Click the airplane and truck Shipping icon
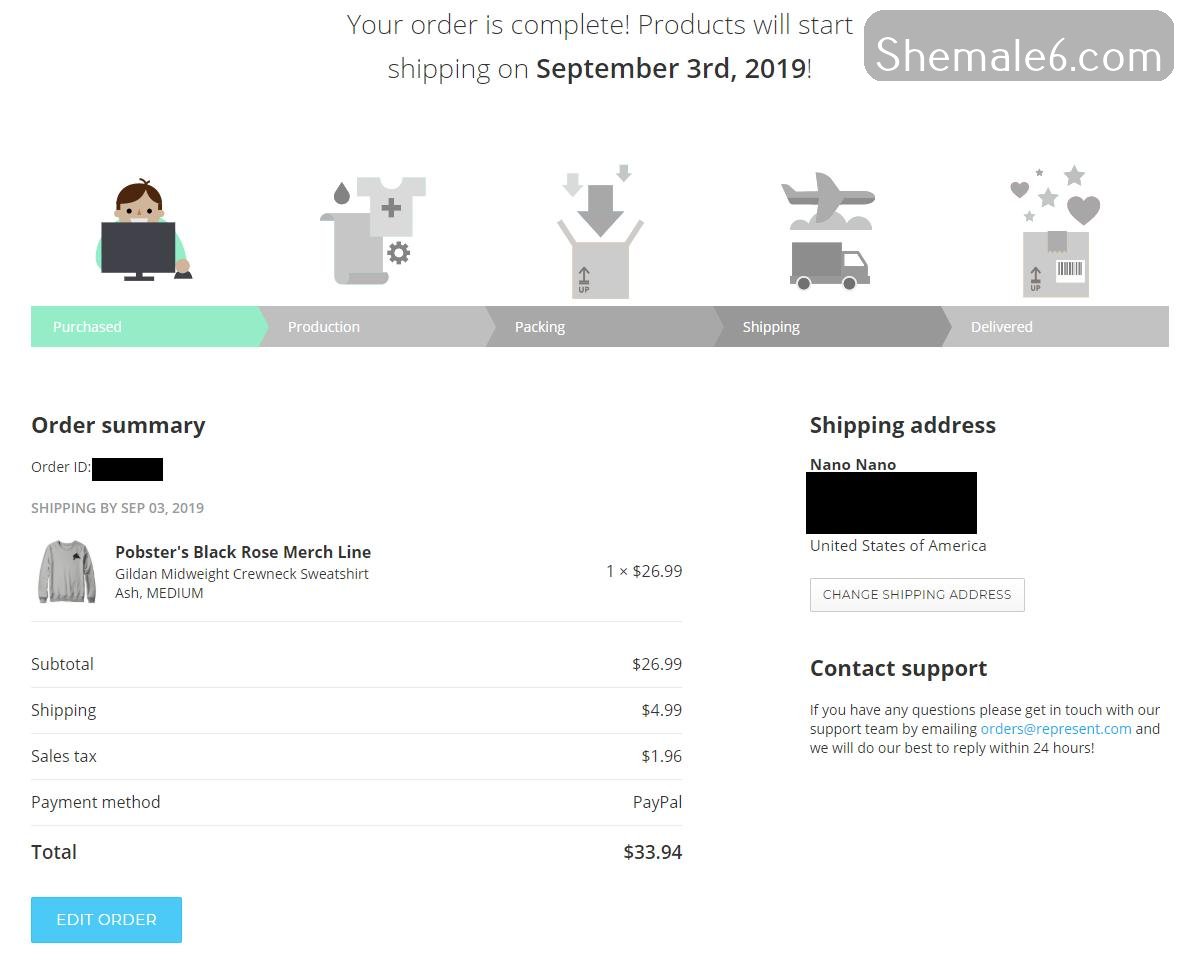Viewport: 1184px width, 972px height. 828,232
